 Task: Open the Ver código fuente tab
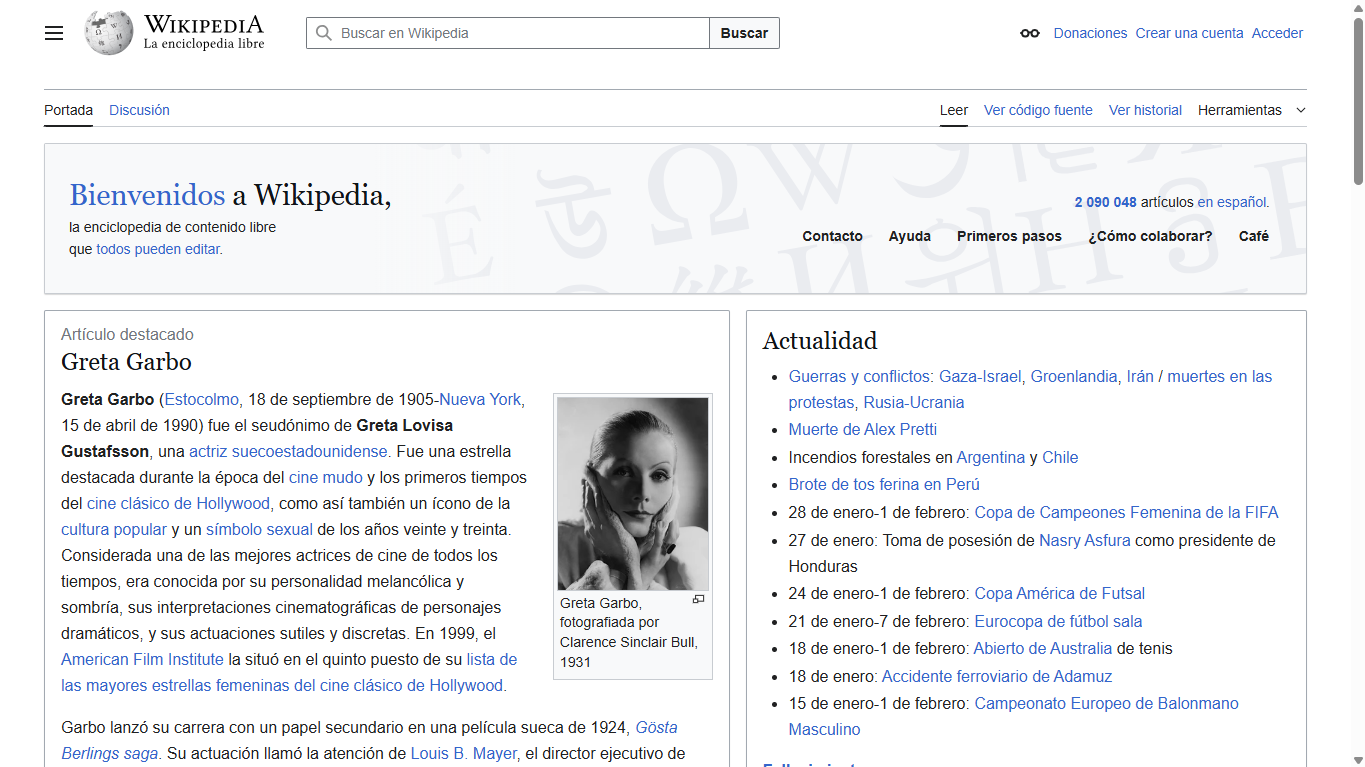click(x=1038, y=110)
